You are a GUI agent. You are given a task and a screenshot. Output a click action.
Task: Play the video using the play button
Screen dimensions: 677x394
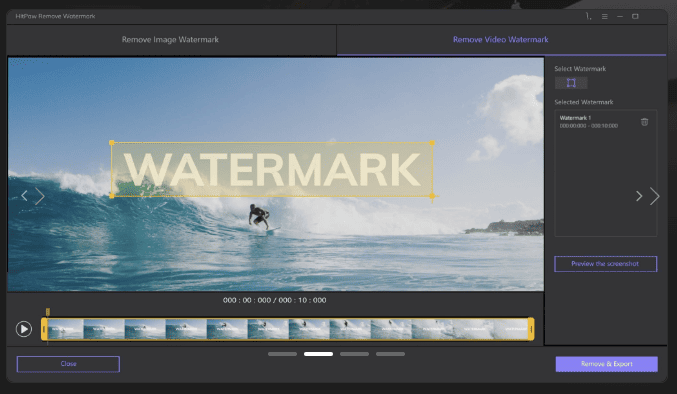[24, 329]
